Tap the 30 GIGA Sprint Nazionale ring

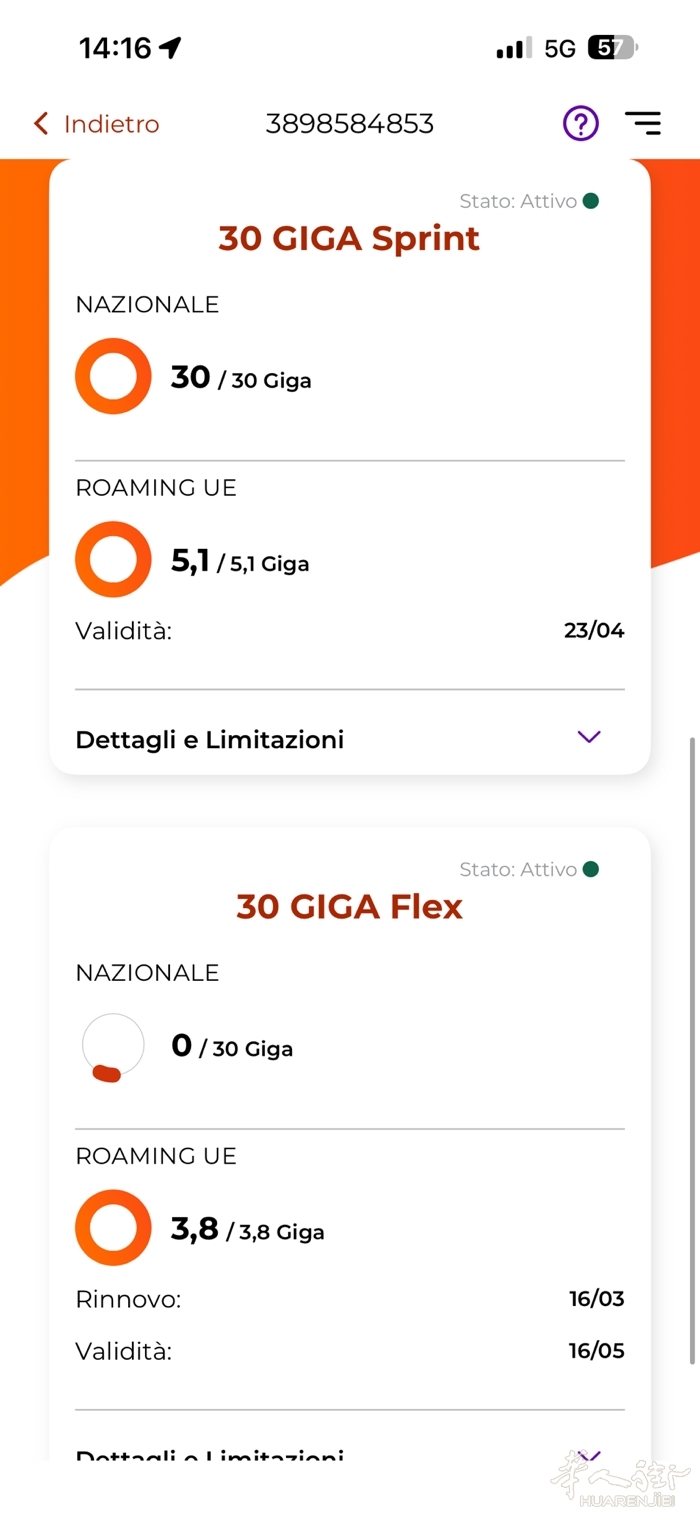point(113,376)
